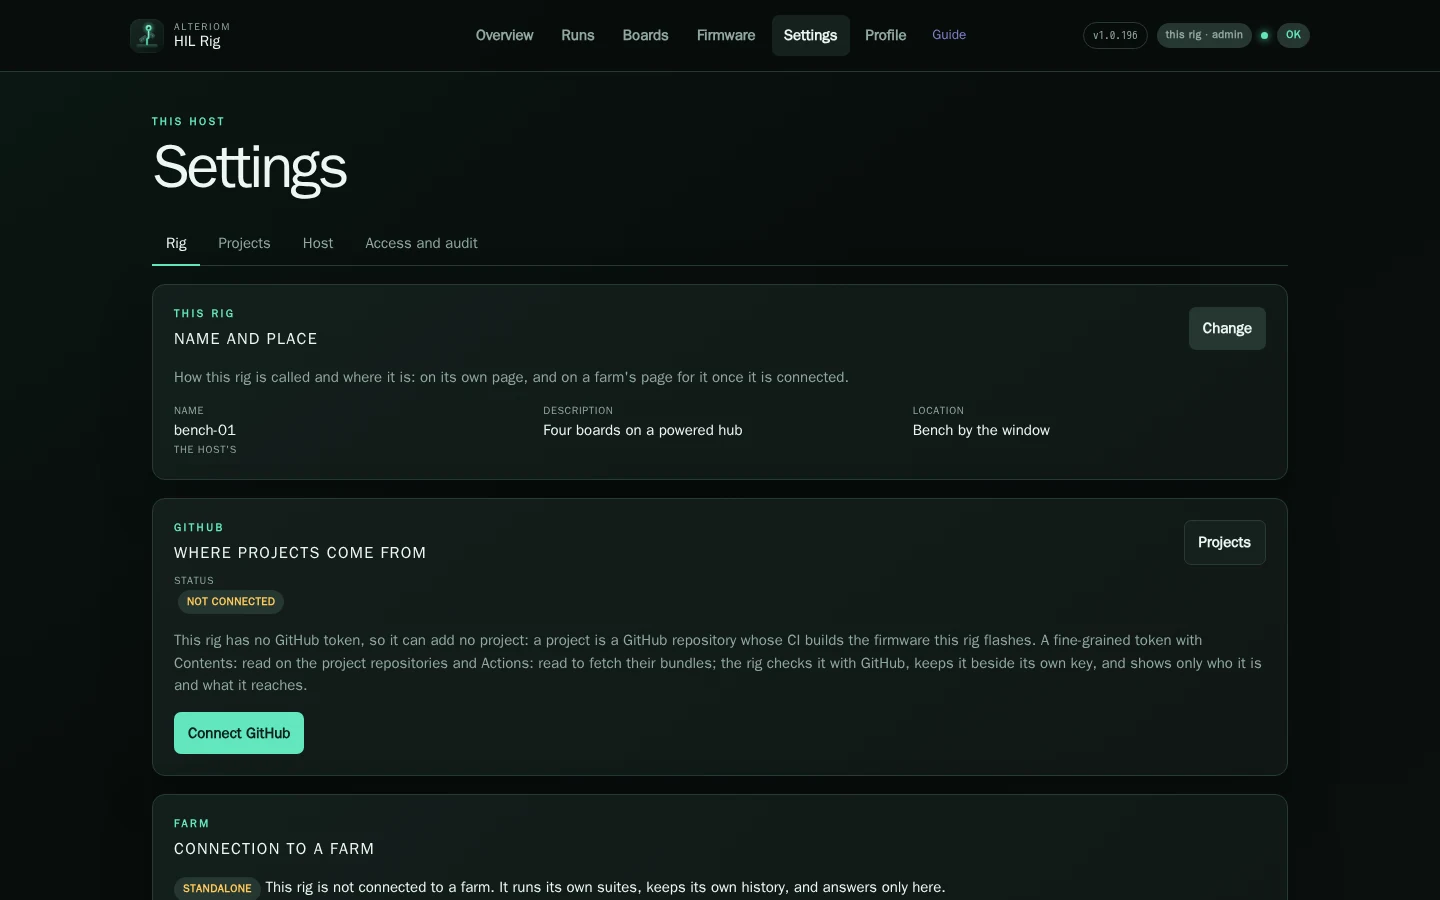
Task: Click the OK status pill
Action: click(x=1293, y=35)
